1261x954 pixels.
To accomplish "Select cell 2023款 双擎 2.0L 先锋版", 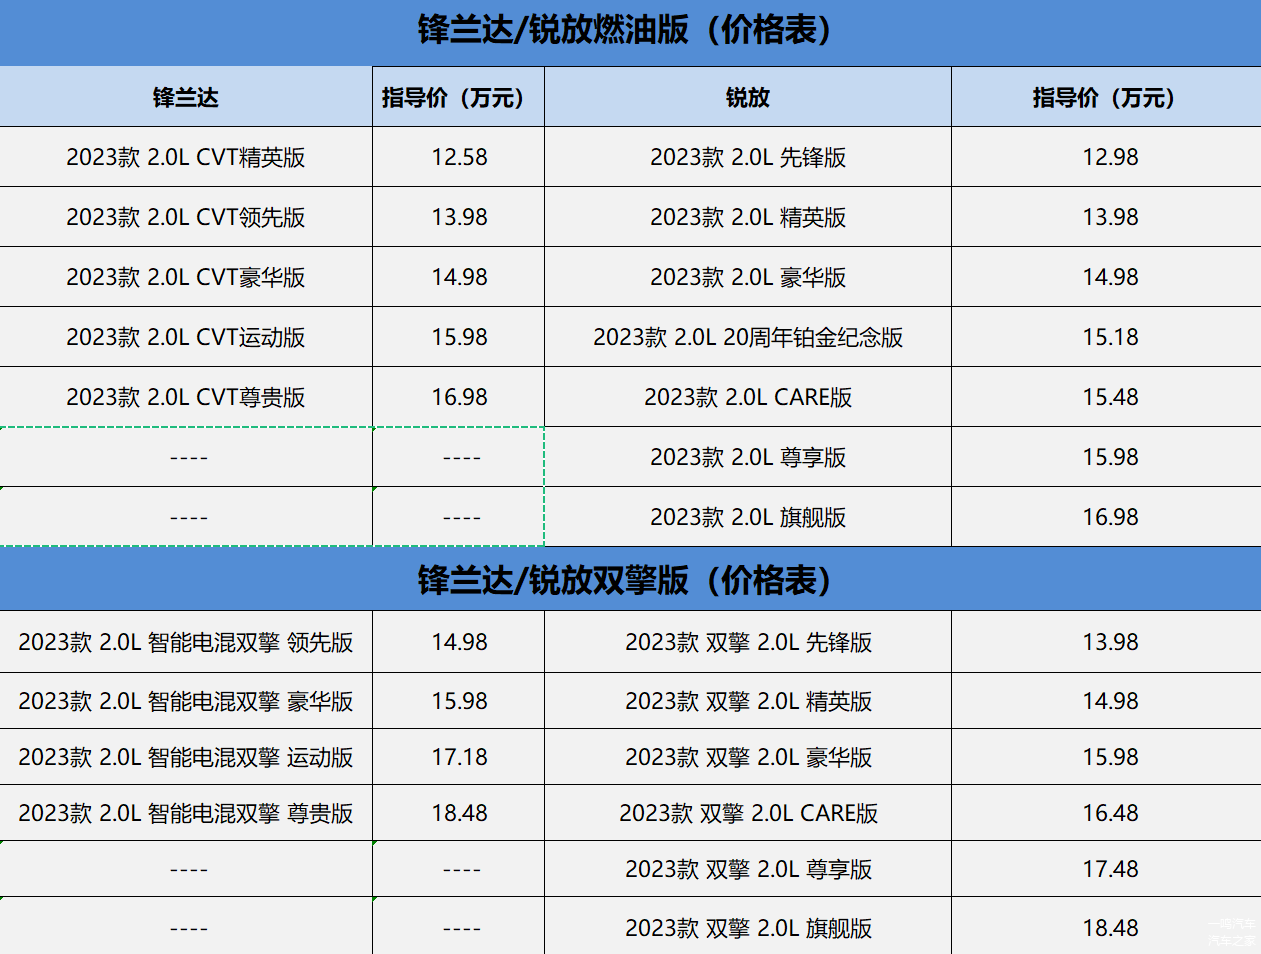I will pyautogui.click(x=748, y=642).
